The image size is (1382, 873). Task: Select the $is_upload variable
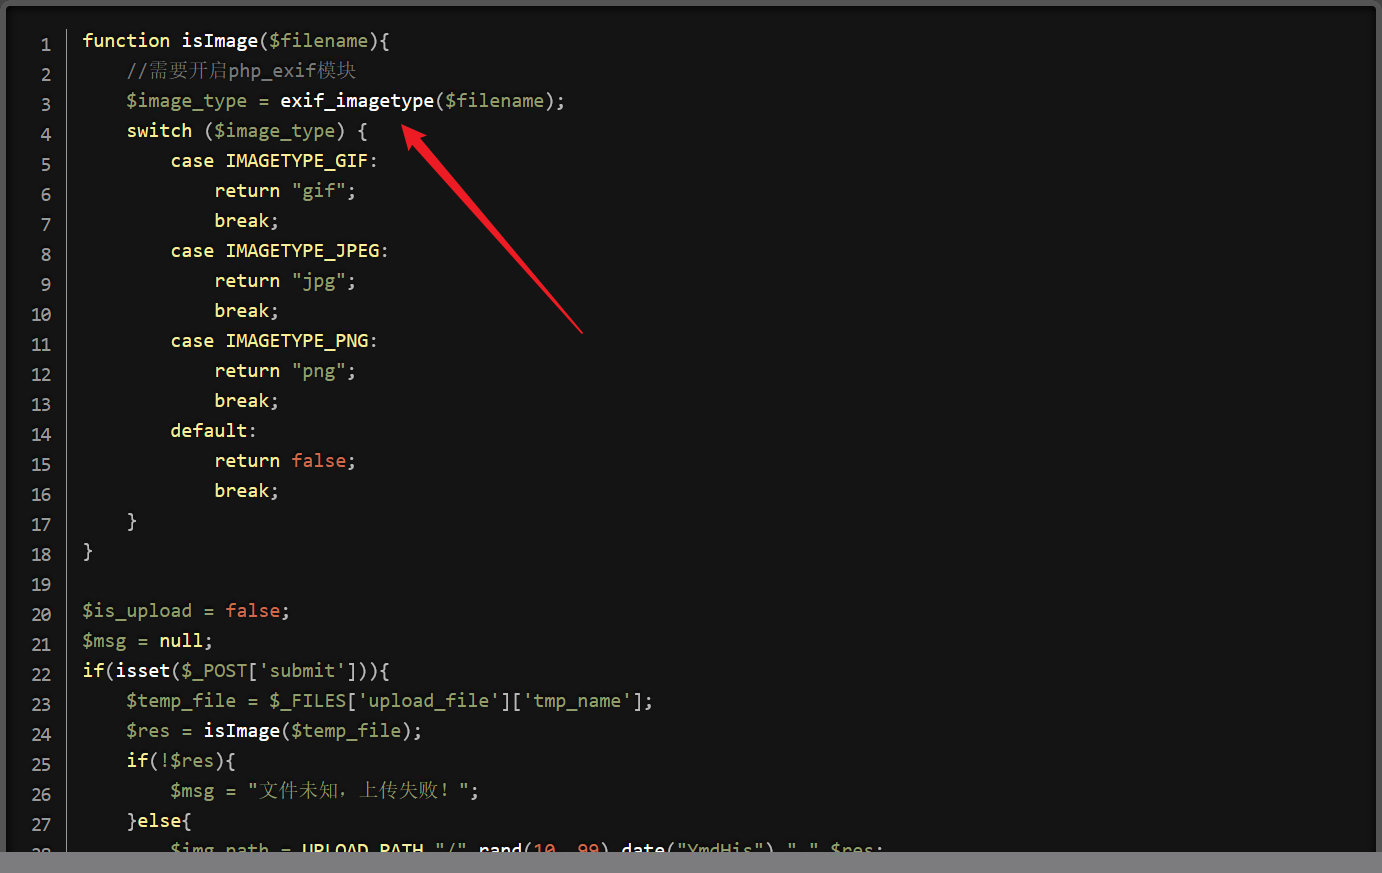point(137,611)
